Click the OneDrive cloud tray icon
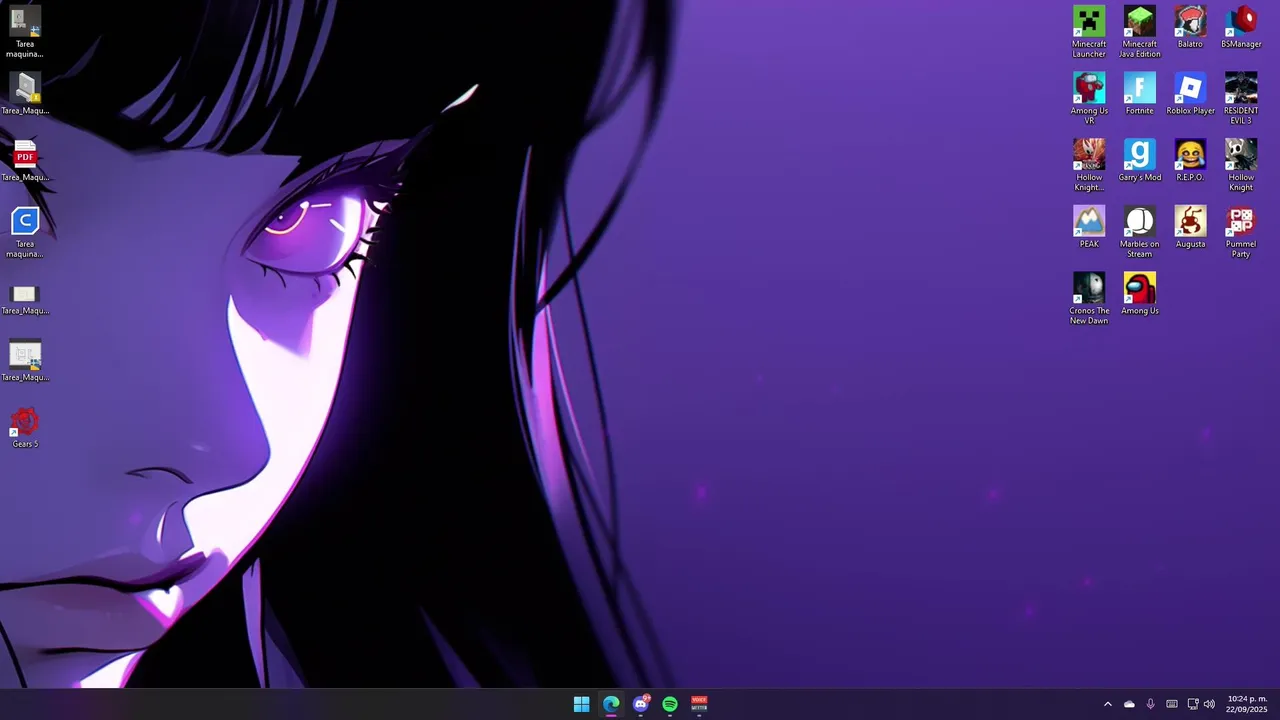The height and width of the screenshot is (720, 1280). pyautogui.click(x=1129, y=704)
